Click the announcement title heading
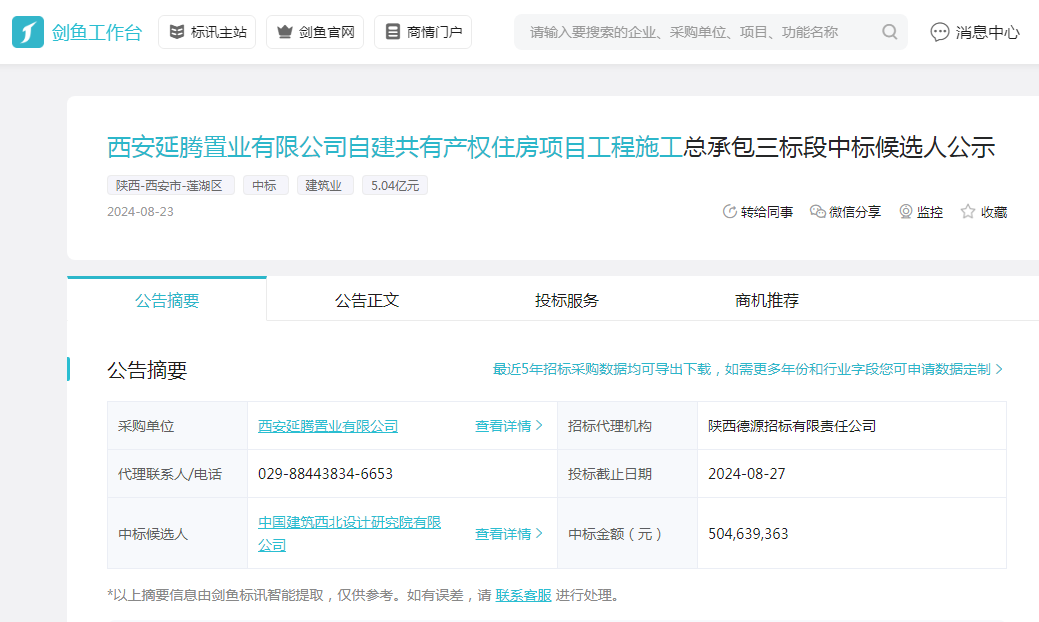The width and height of the screenshot is (1039, 622). coord(551,147)
